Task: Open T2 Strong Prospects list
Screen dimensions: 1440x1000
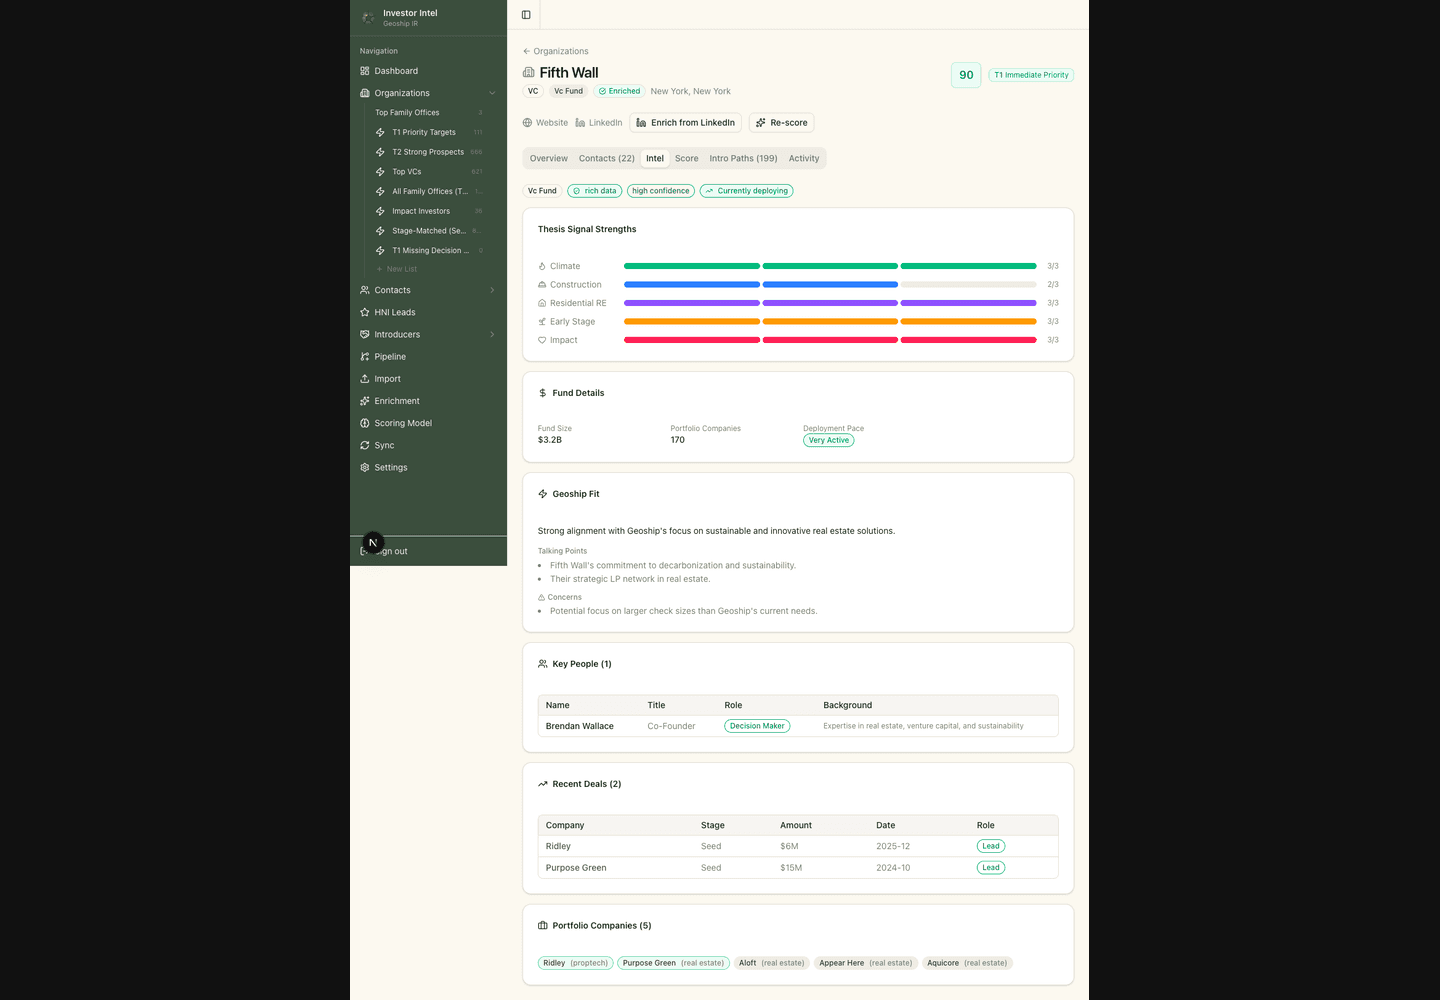Action: click(x=428, y=152)
